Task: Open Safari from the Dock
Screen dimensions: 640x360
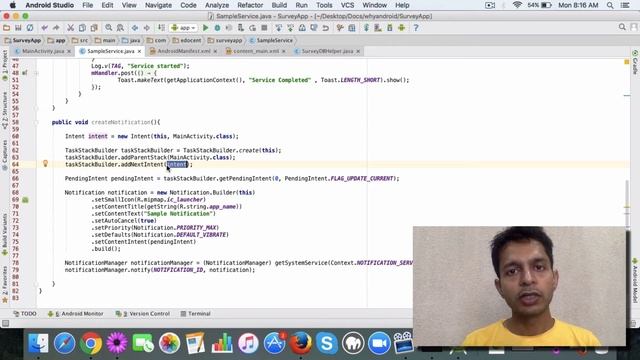Action: pyautogui.click(x=64, y=343)
